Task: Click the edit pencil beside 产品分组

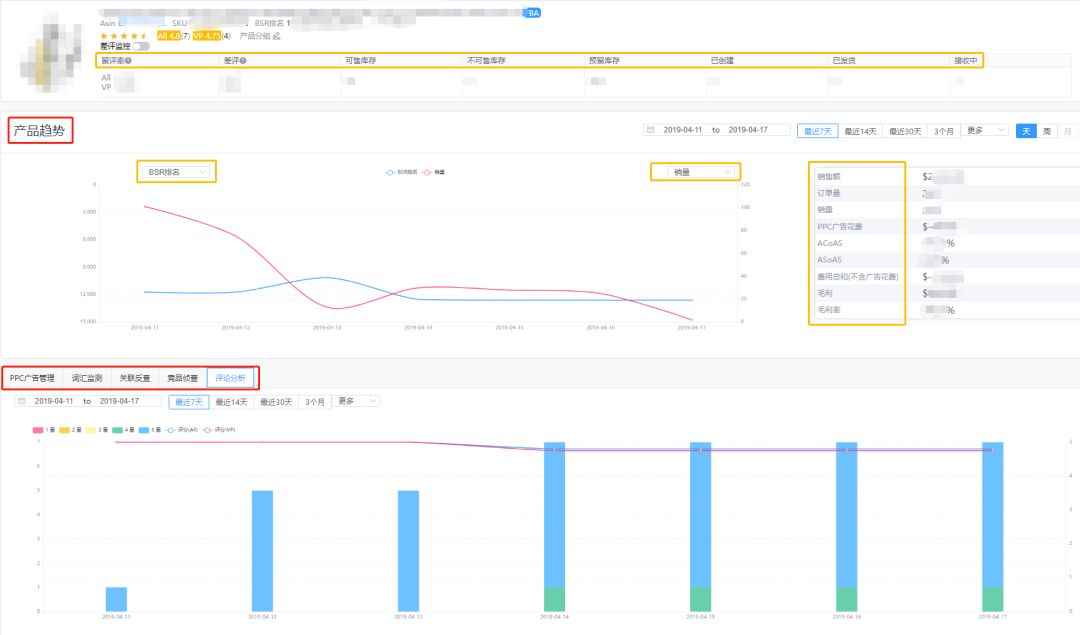Action: [x=277, y=36]
